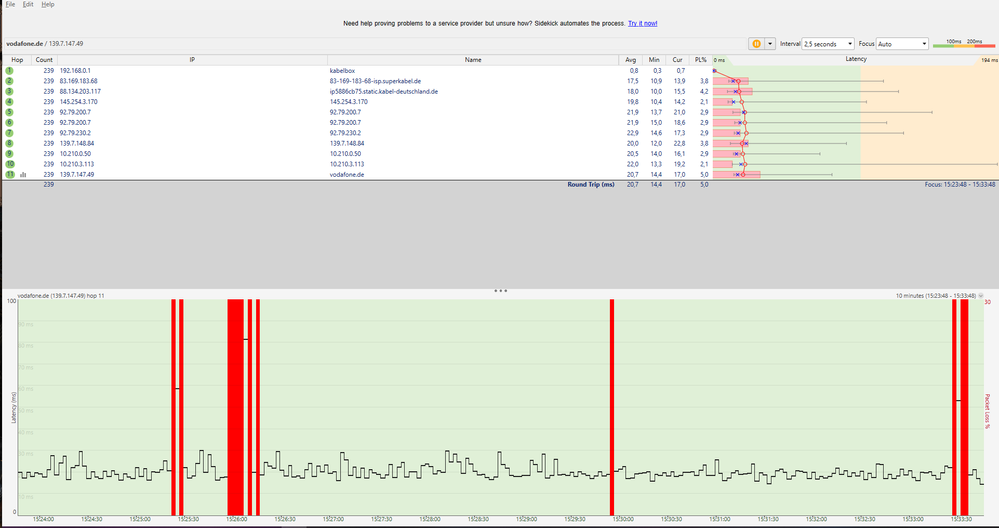999x528 pixels.
Task: Click the Latency graph column header
Action: [x=856, y=59]
